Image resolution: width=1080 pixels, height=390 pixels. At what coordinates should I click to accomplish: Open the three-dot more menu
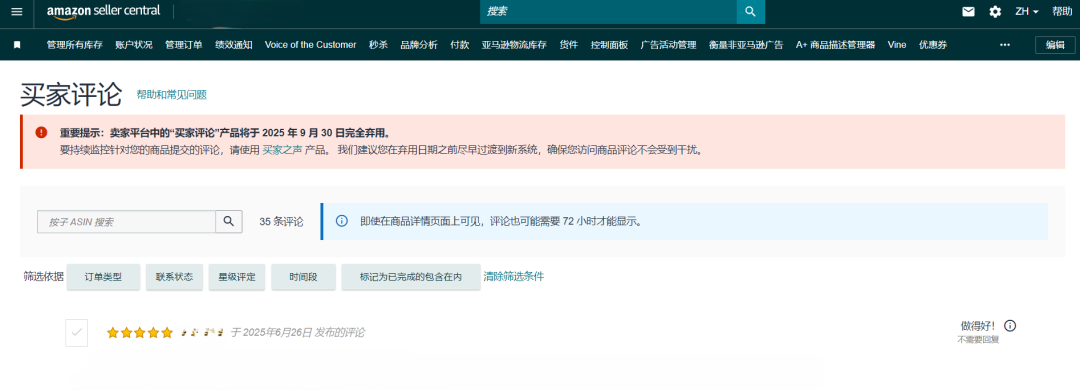click(1005, 45)
